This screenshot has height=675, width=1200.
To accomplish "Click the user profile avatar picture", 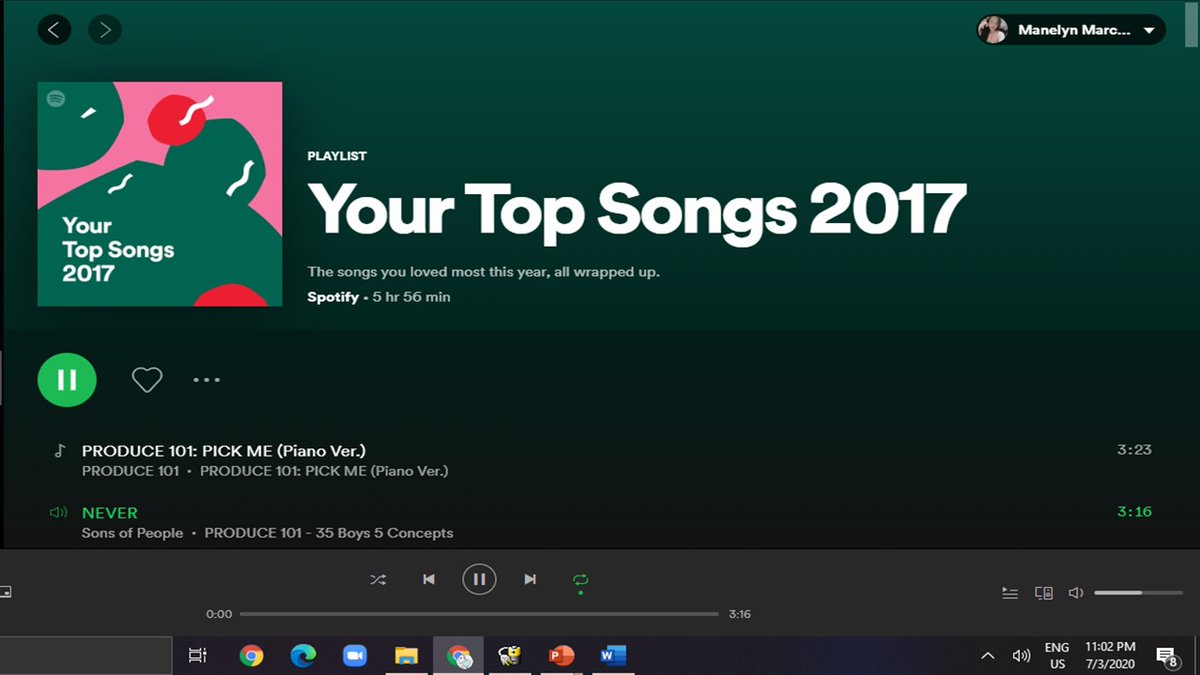I will pyautogui.click(x=993, y=30).
